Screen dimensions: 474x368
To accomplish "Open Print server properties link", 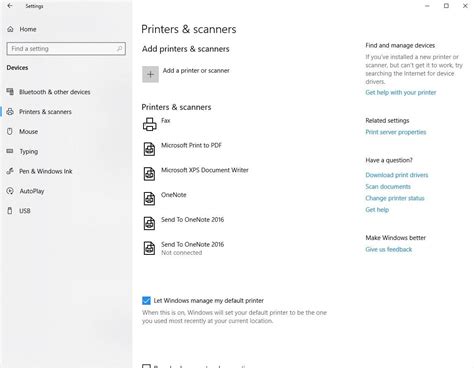I will pyautogui.click(x=395, y=132).
